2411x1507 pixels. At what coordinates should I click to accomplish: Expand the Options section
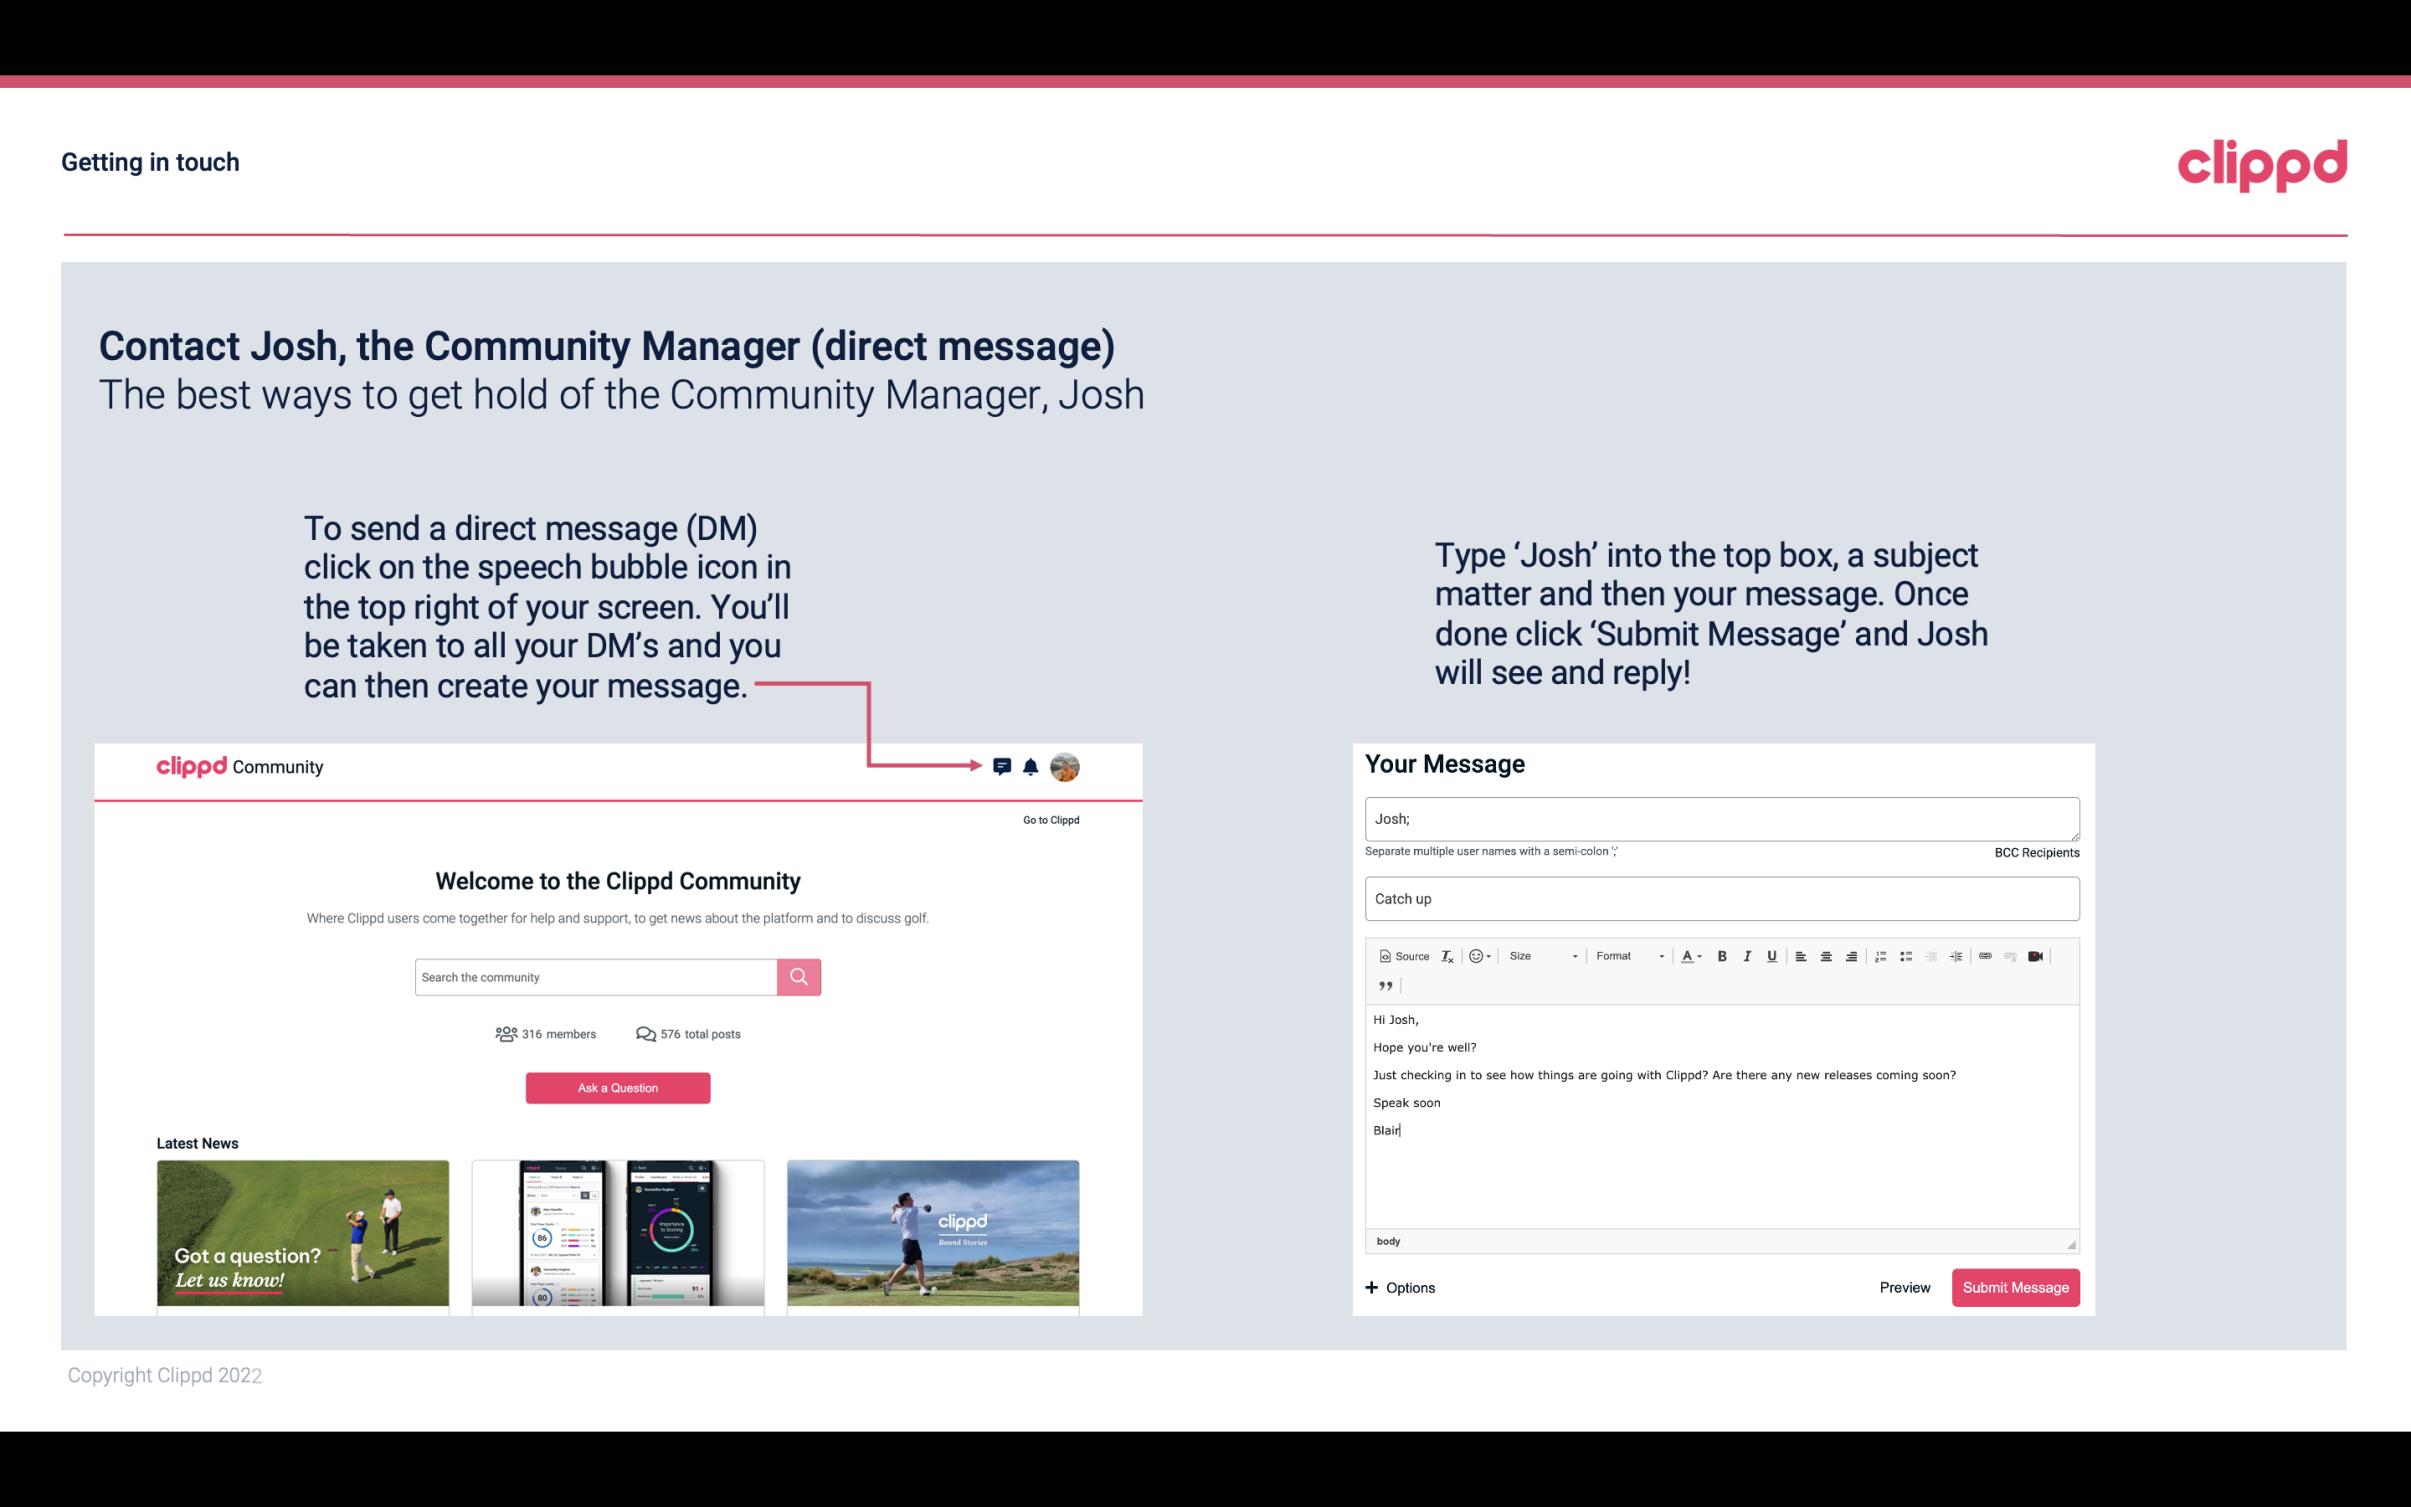(1397, 1287)
